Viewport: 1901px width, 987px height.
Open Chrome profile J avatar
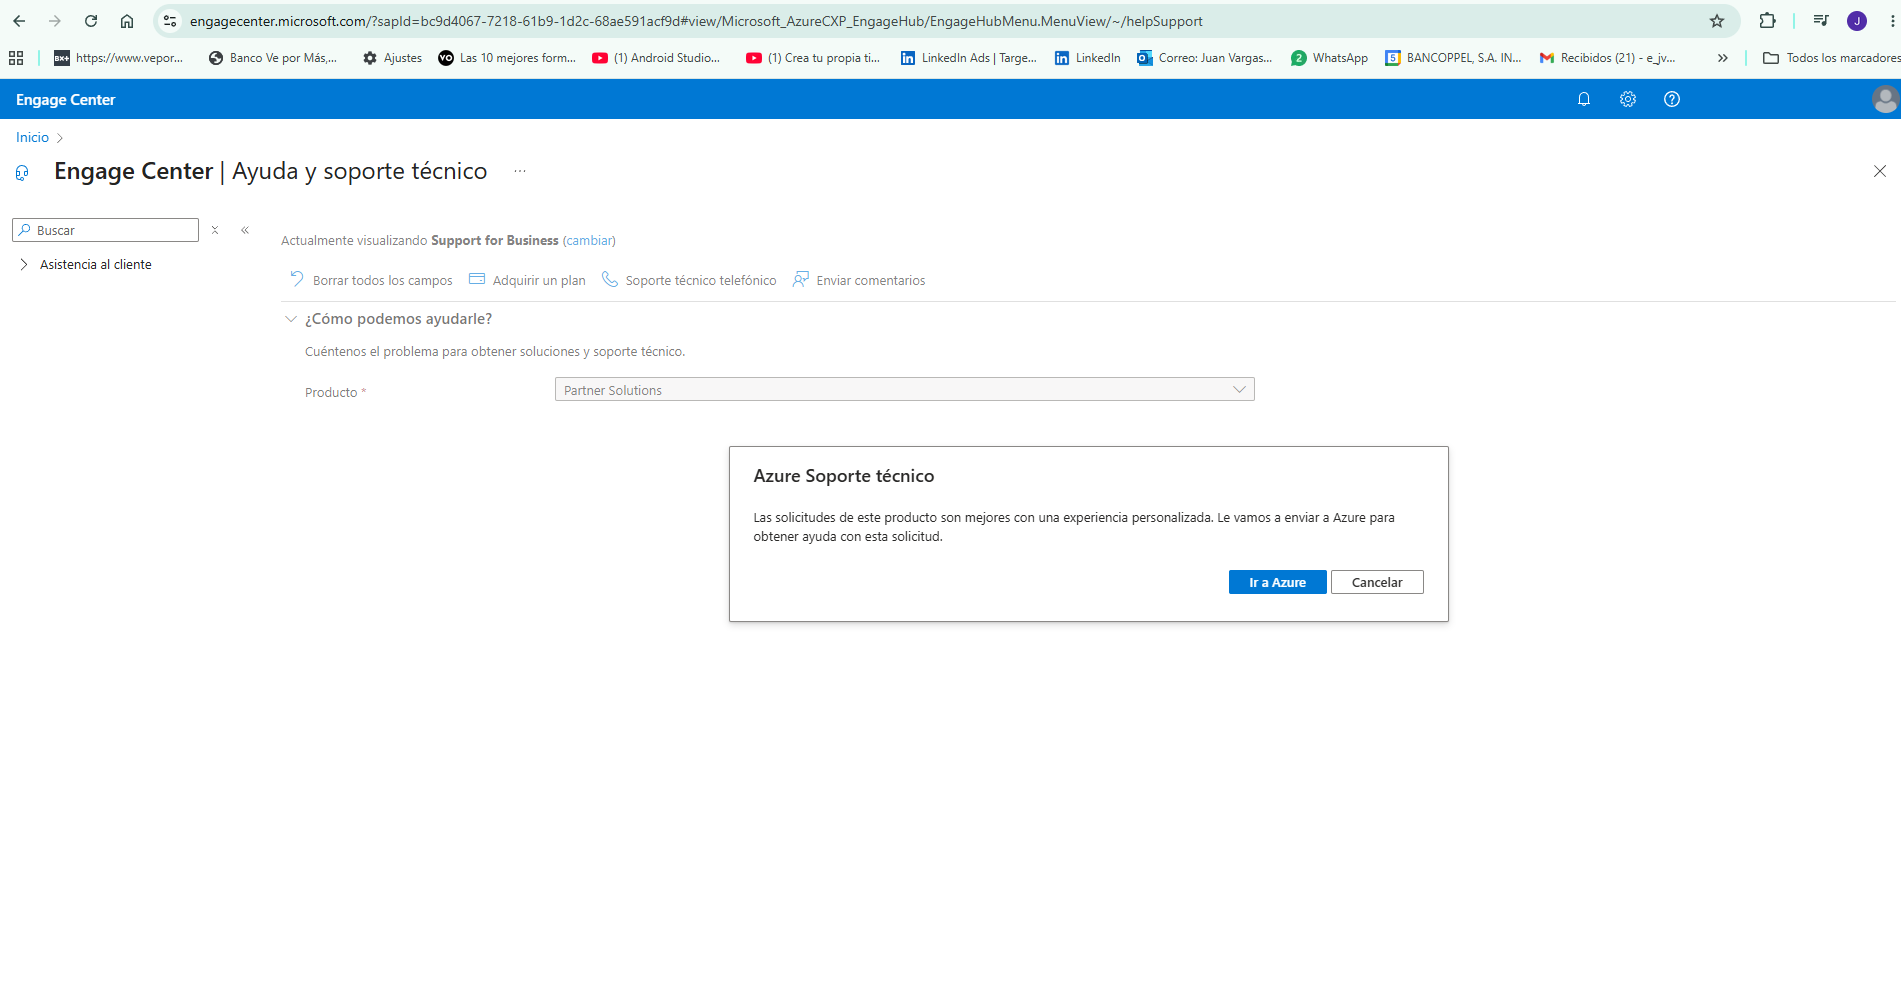(x=1857, y=21)
